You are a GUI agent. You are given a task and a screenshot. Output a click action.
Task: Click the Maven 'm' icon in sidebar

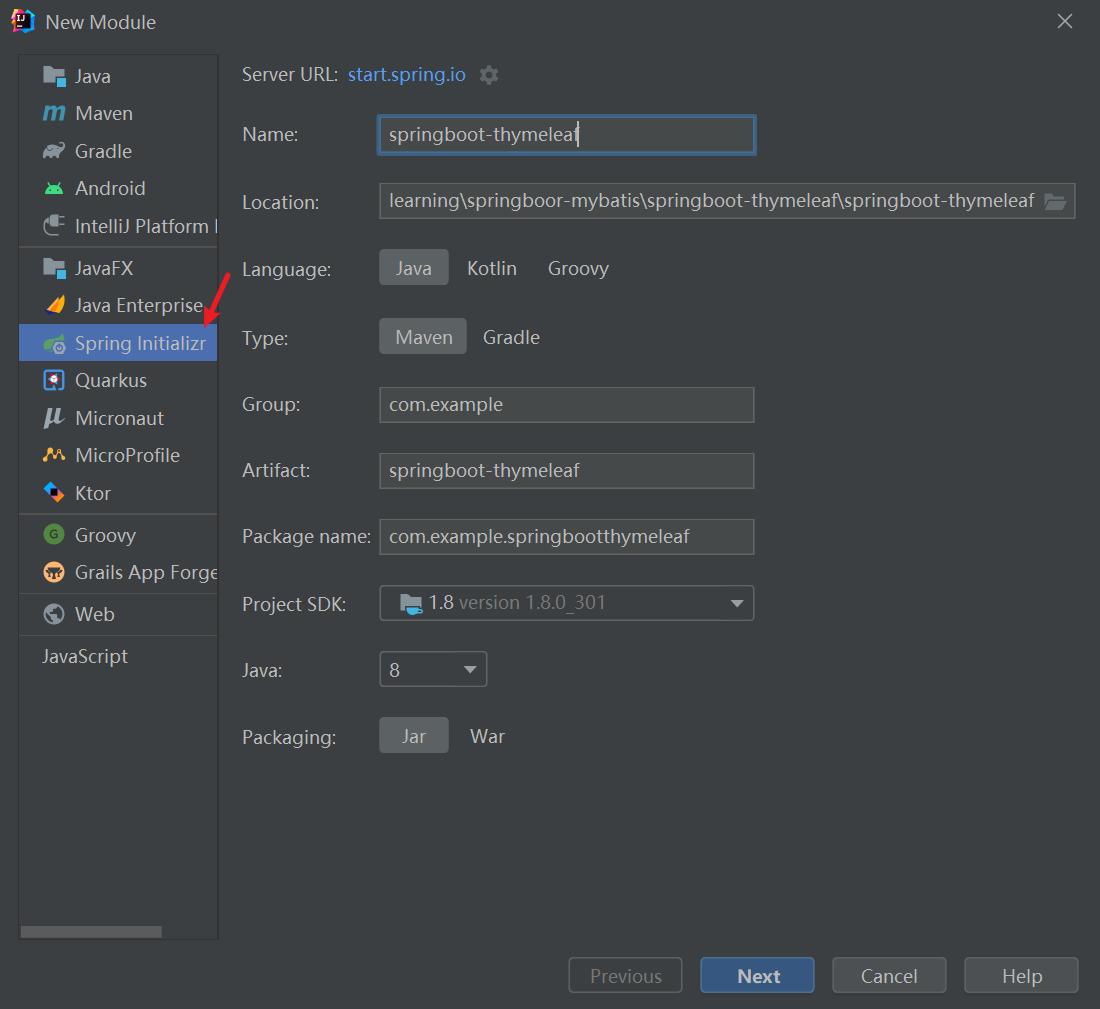(54, 113)
